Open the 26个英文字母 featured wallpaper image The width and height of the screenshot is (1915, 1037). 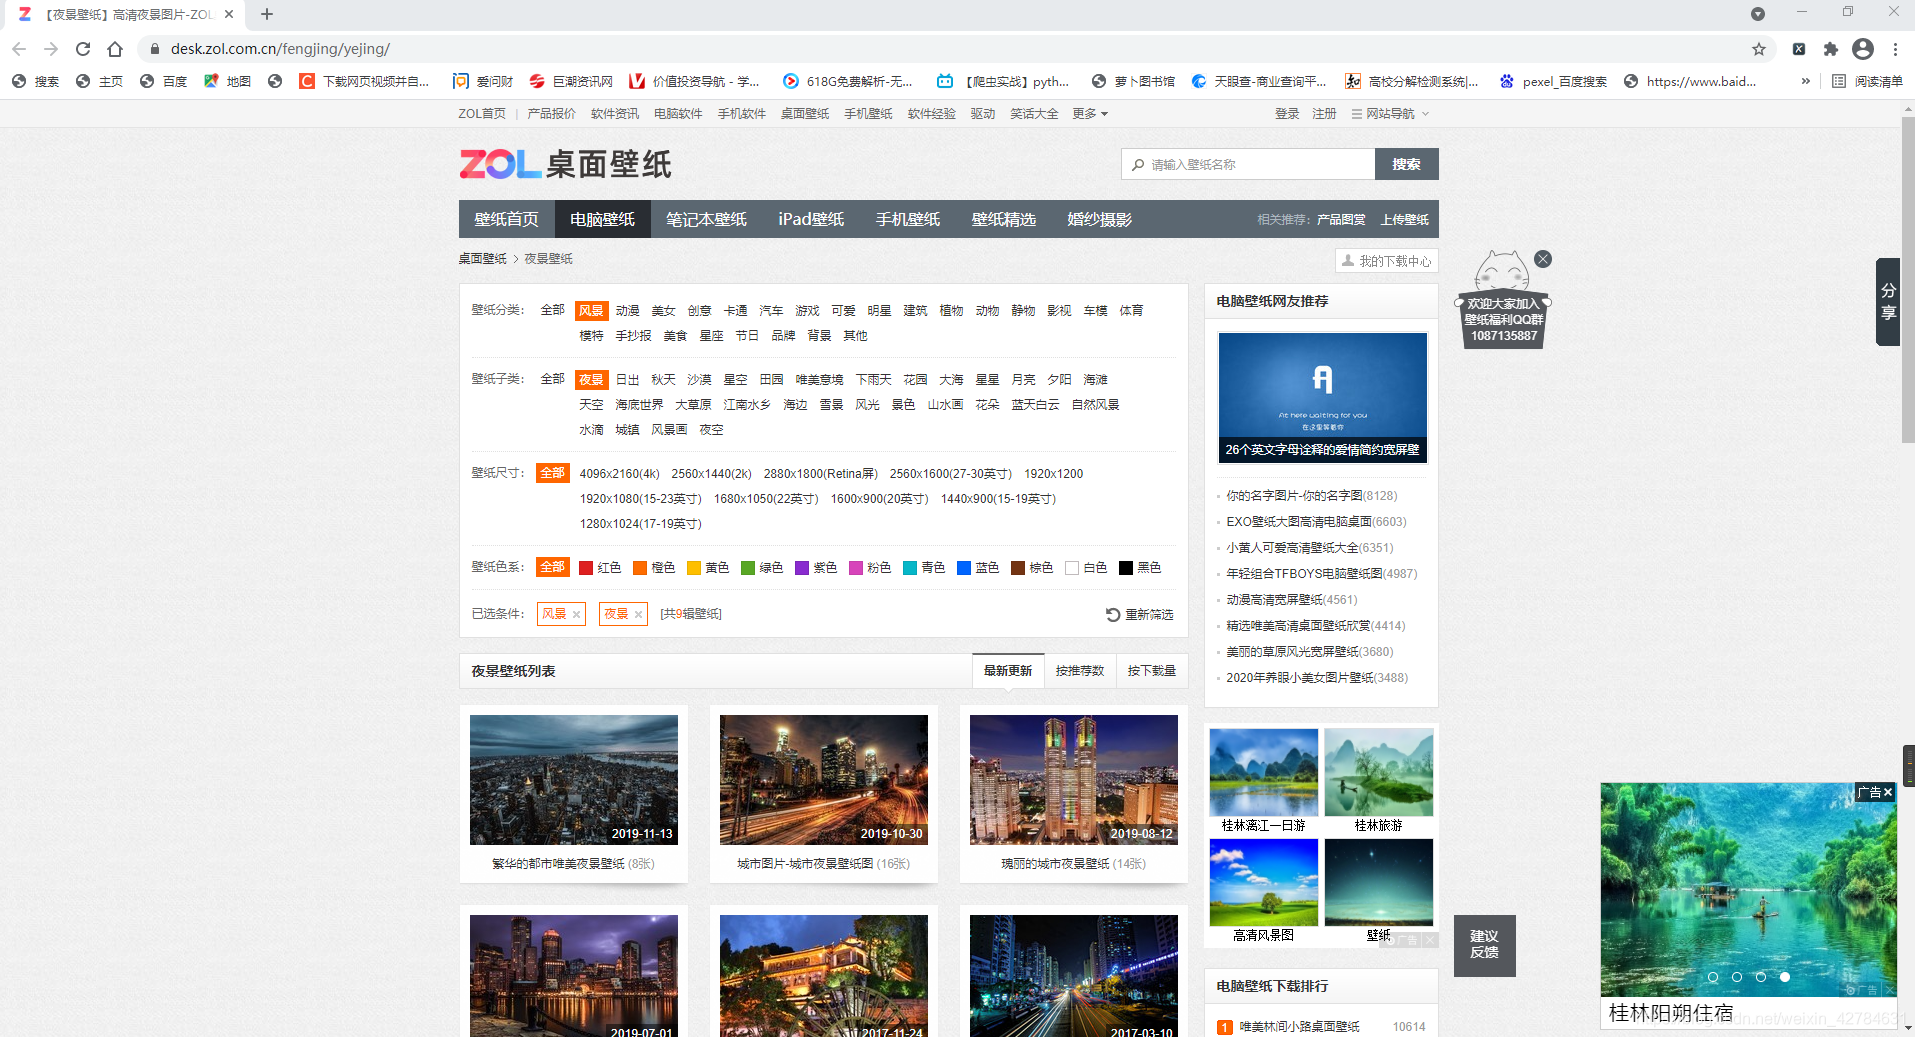click(x=1322, y=397)
